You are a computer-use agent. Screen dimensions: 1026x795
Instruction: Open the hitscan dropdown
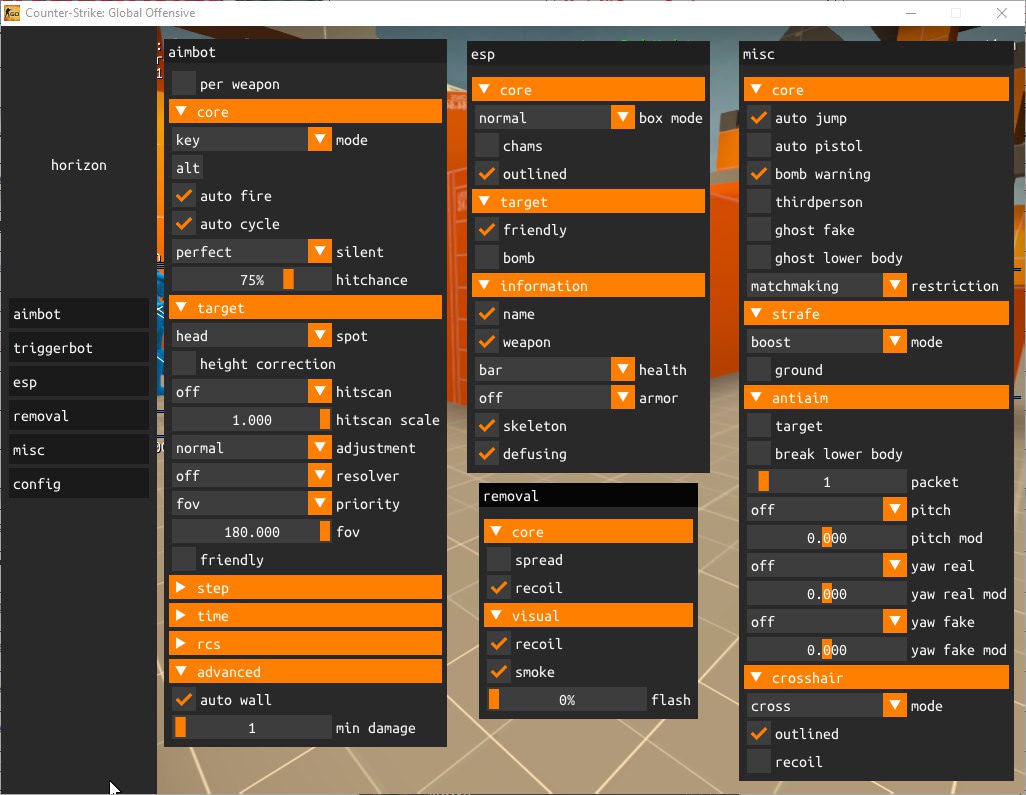252,392
